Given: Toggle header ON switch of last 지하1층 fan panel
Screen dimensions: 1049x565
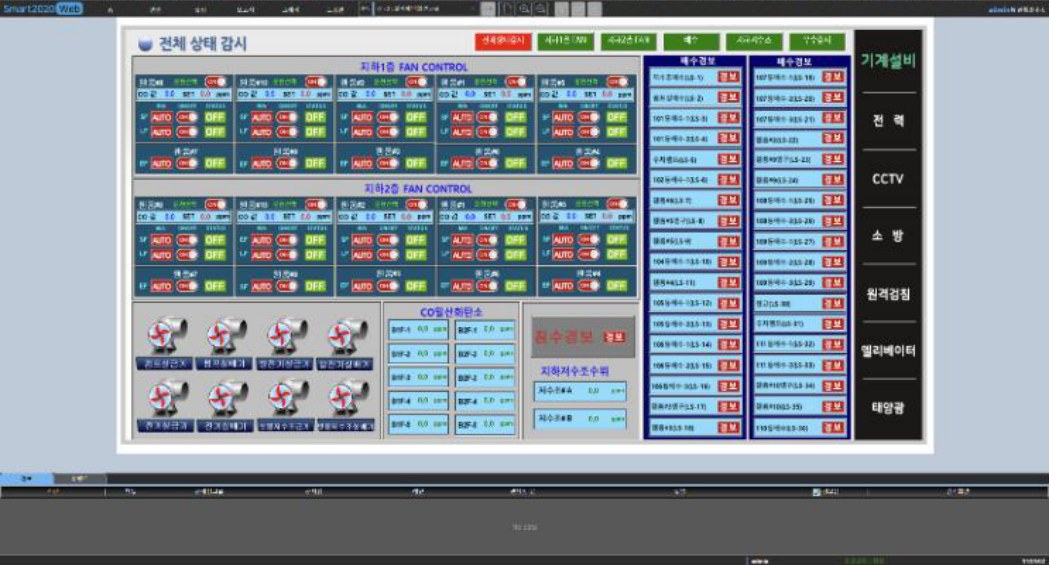Looking at the screenshot, I should click(617, 82).
